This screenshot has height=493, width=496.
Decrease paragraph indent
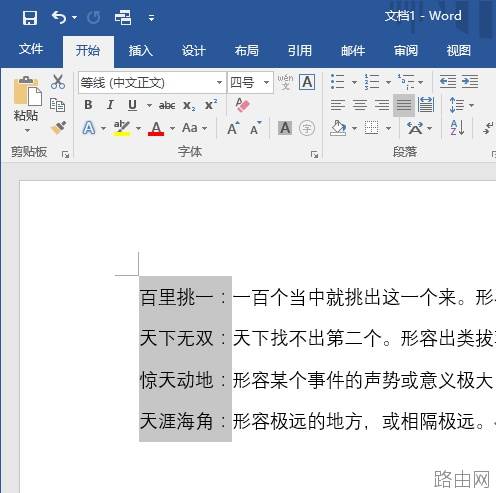tap(448, 82)
